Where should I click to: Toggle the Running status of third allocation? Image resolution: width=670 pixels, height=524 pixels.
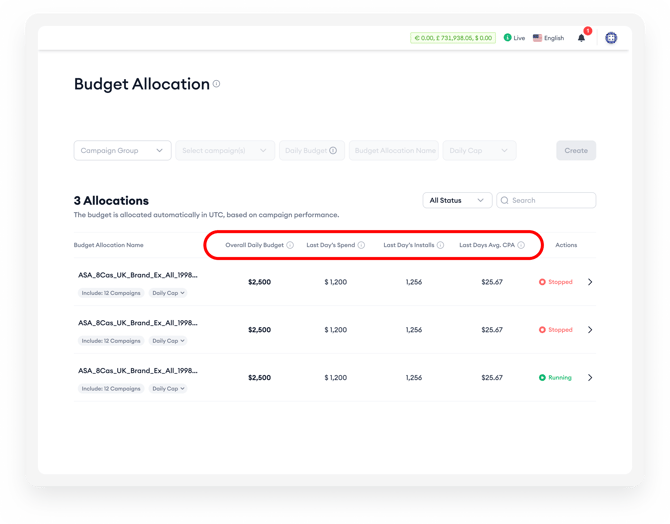[556, 378]
